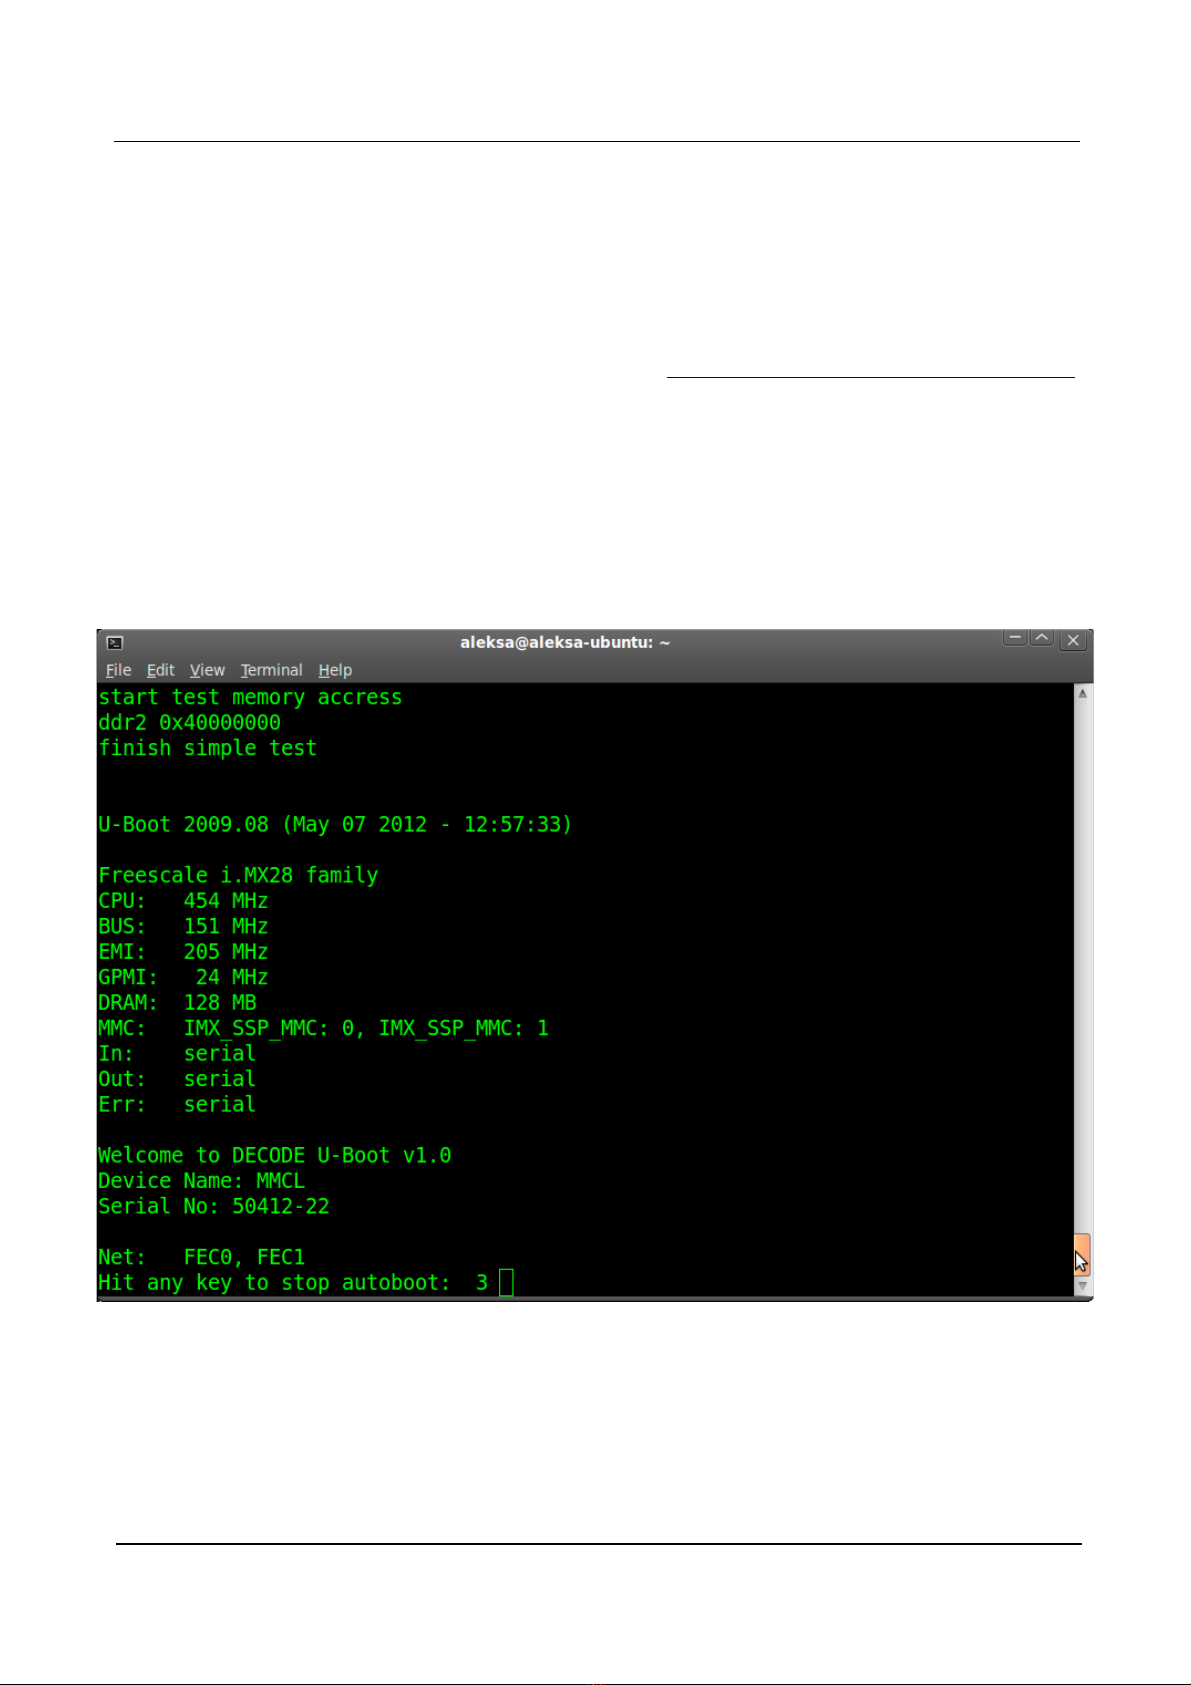This screenshot has height=1685, width=1191.
Task: Click the 'Err: serial' line
Action: pos(177,1105)
